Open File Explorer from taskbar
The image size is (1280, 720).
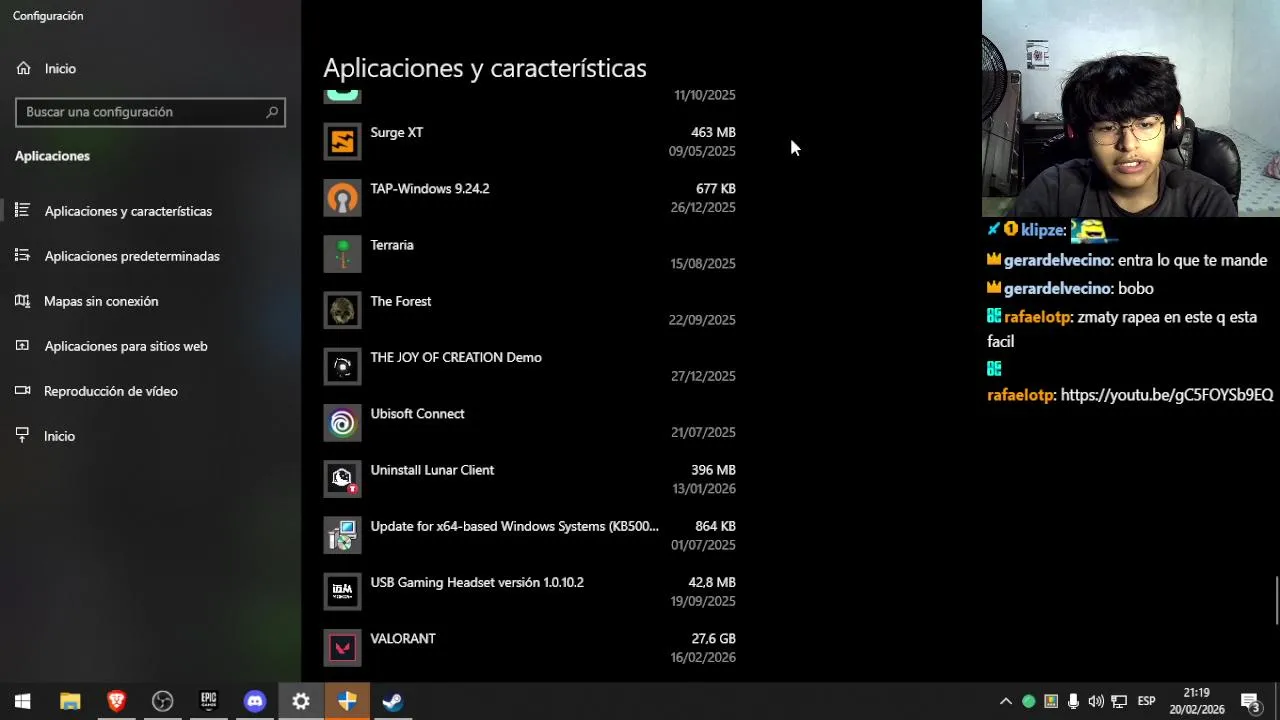click(x=70, y=701)
